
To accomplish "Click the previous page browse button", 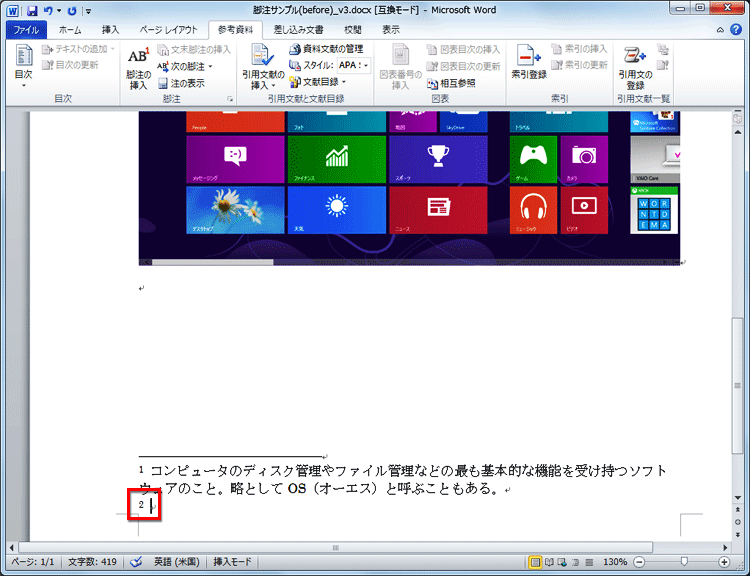I will tap(738, 510).
